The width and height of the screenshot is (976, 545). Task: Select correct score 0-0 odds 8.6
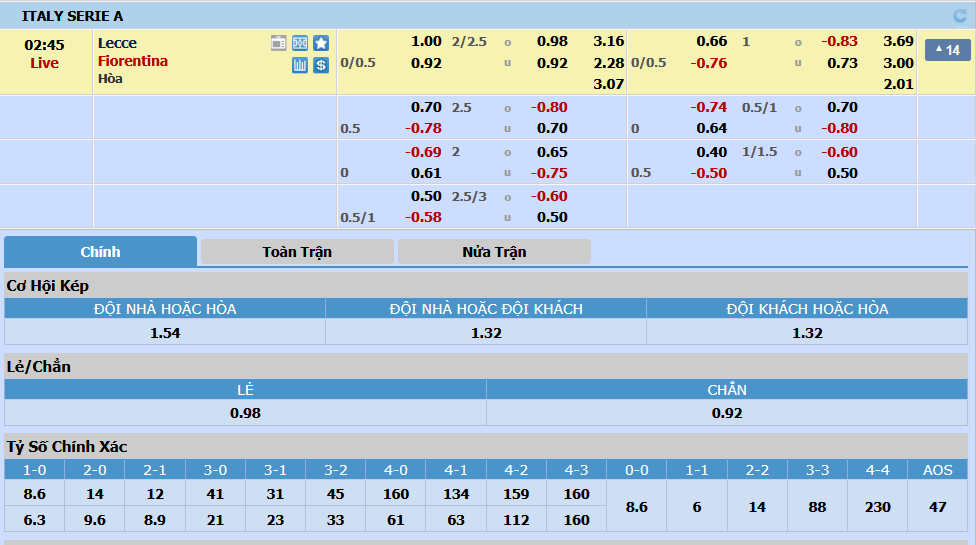pyautogui.click(x=637, y=507)
